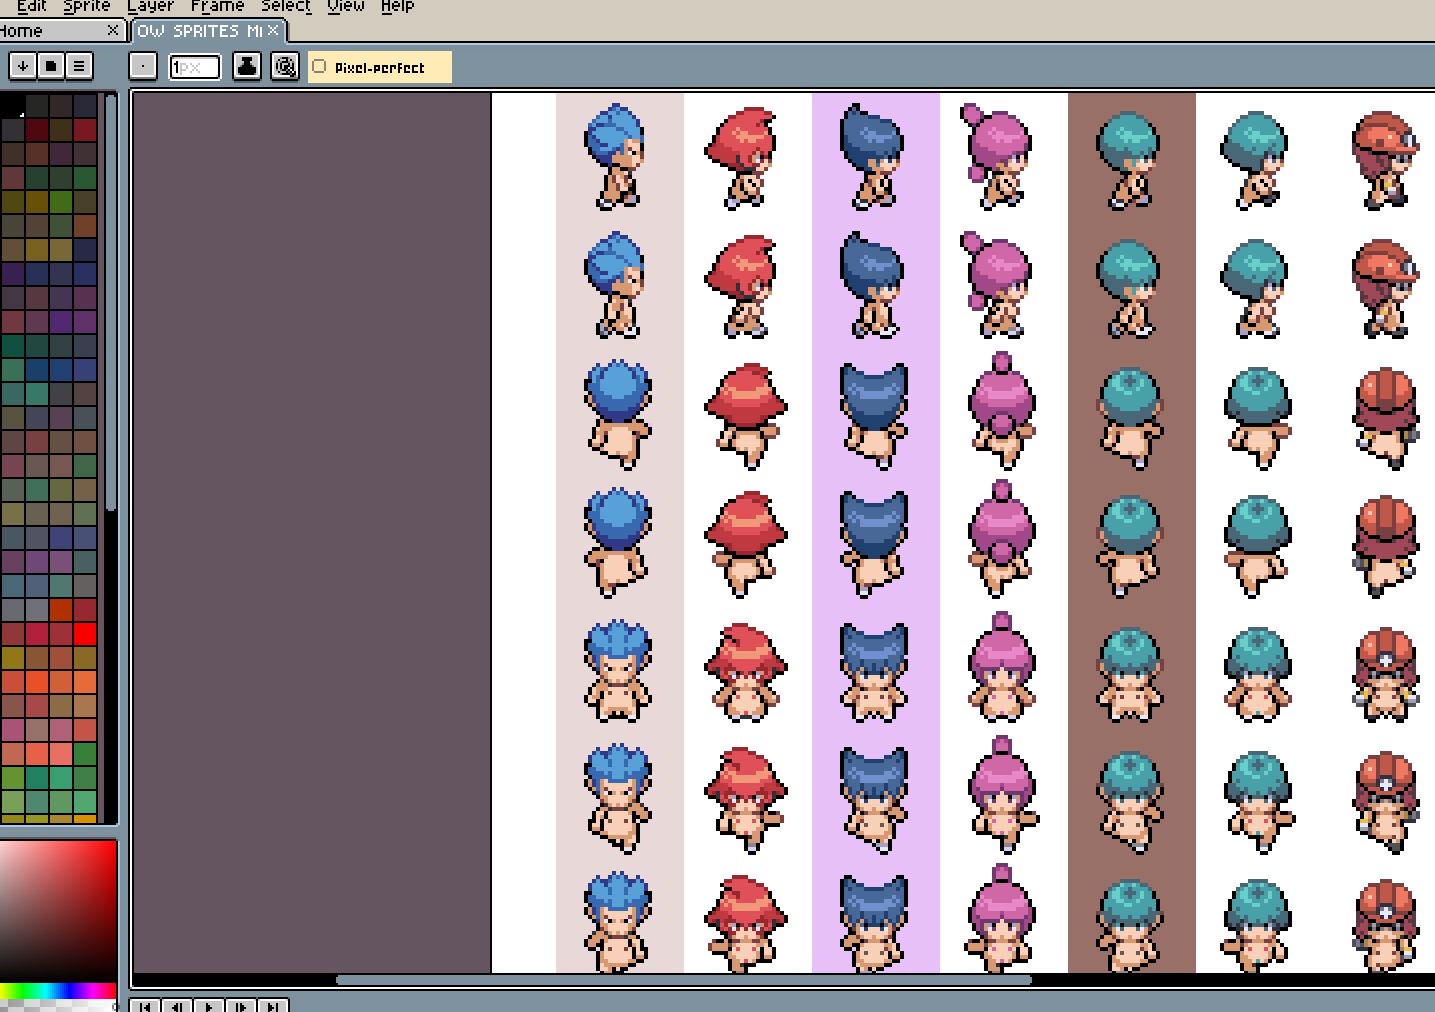Click the top navy-haired sprite on lilac column

click(x=873, y=157)
